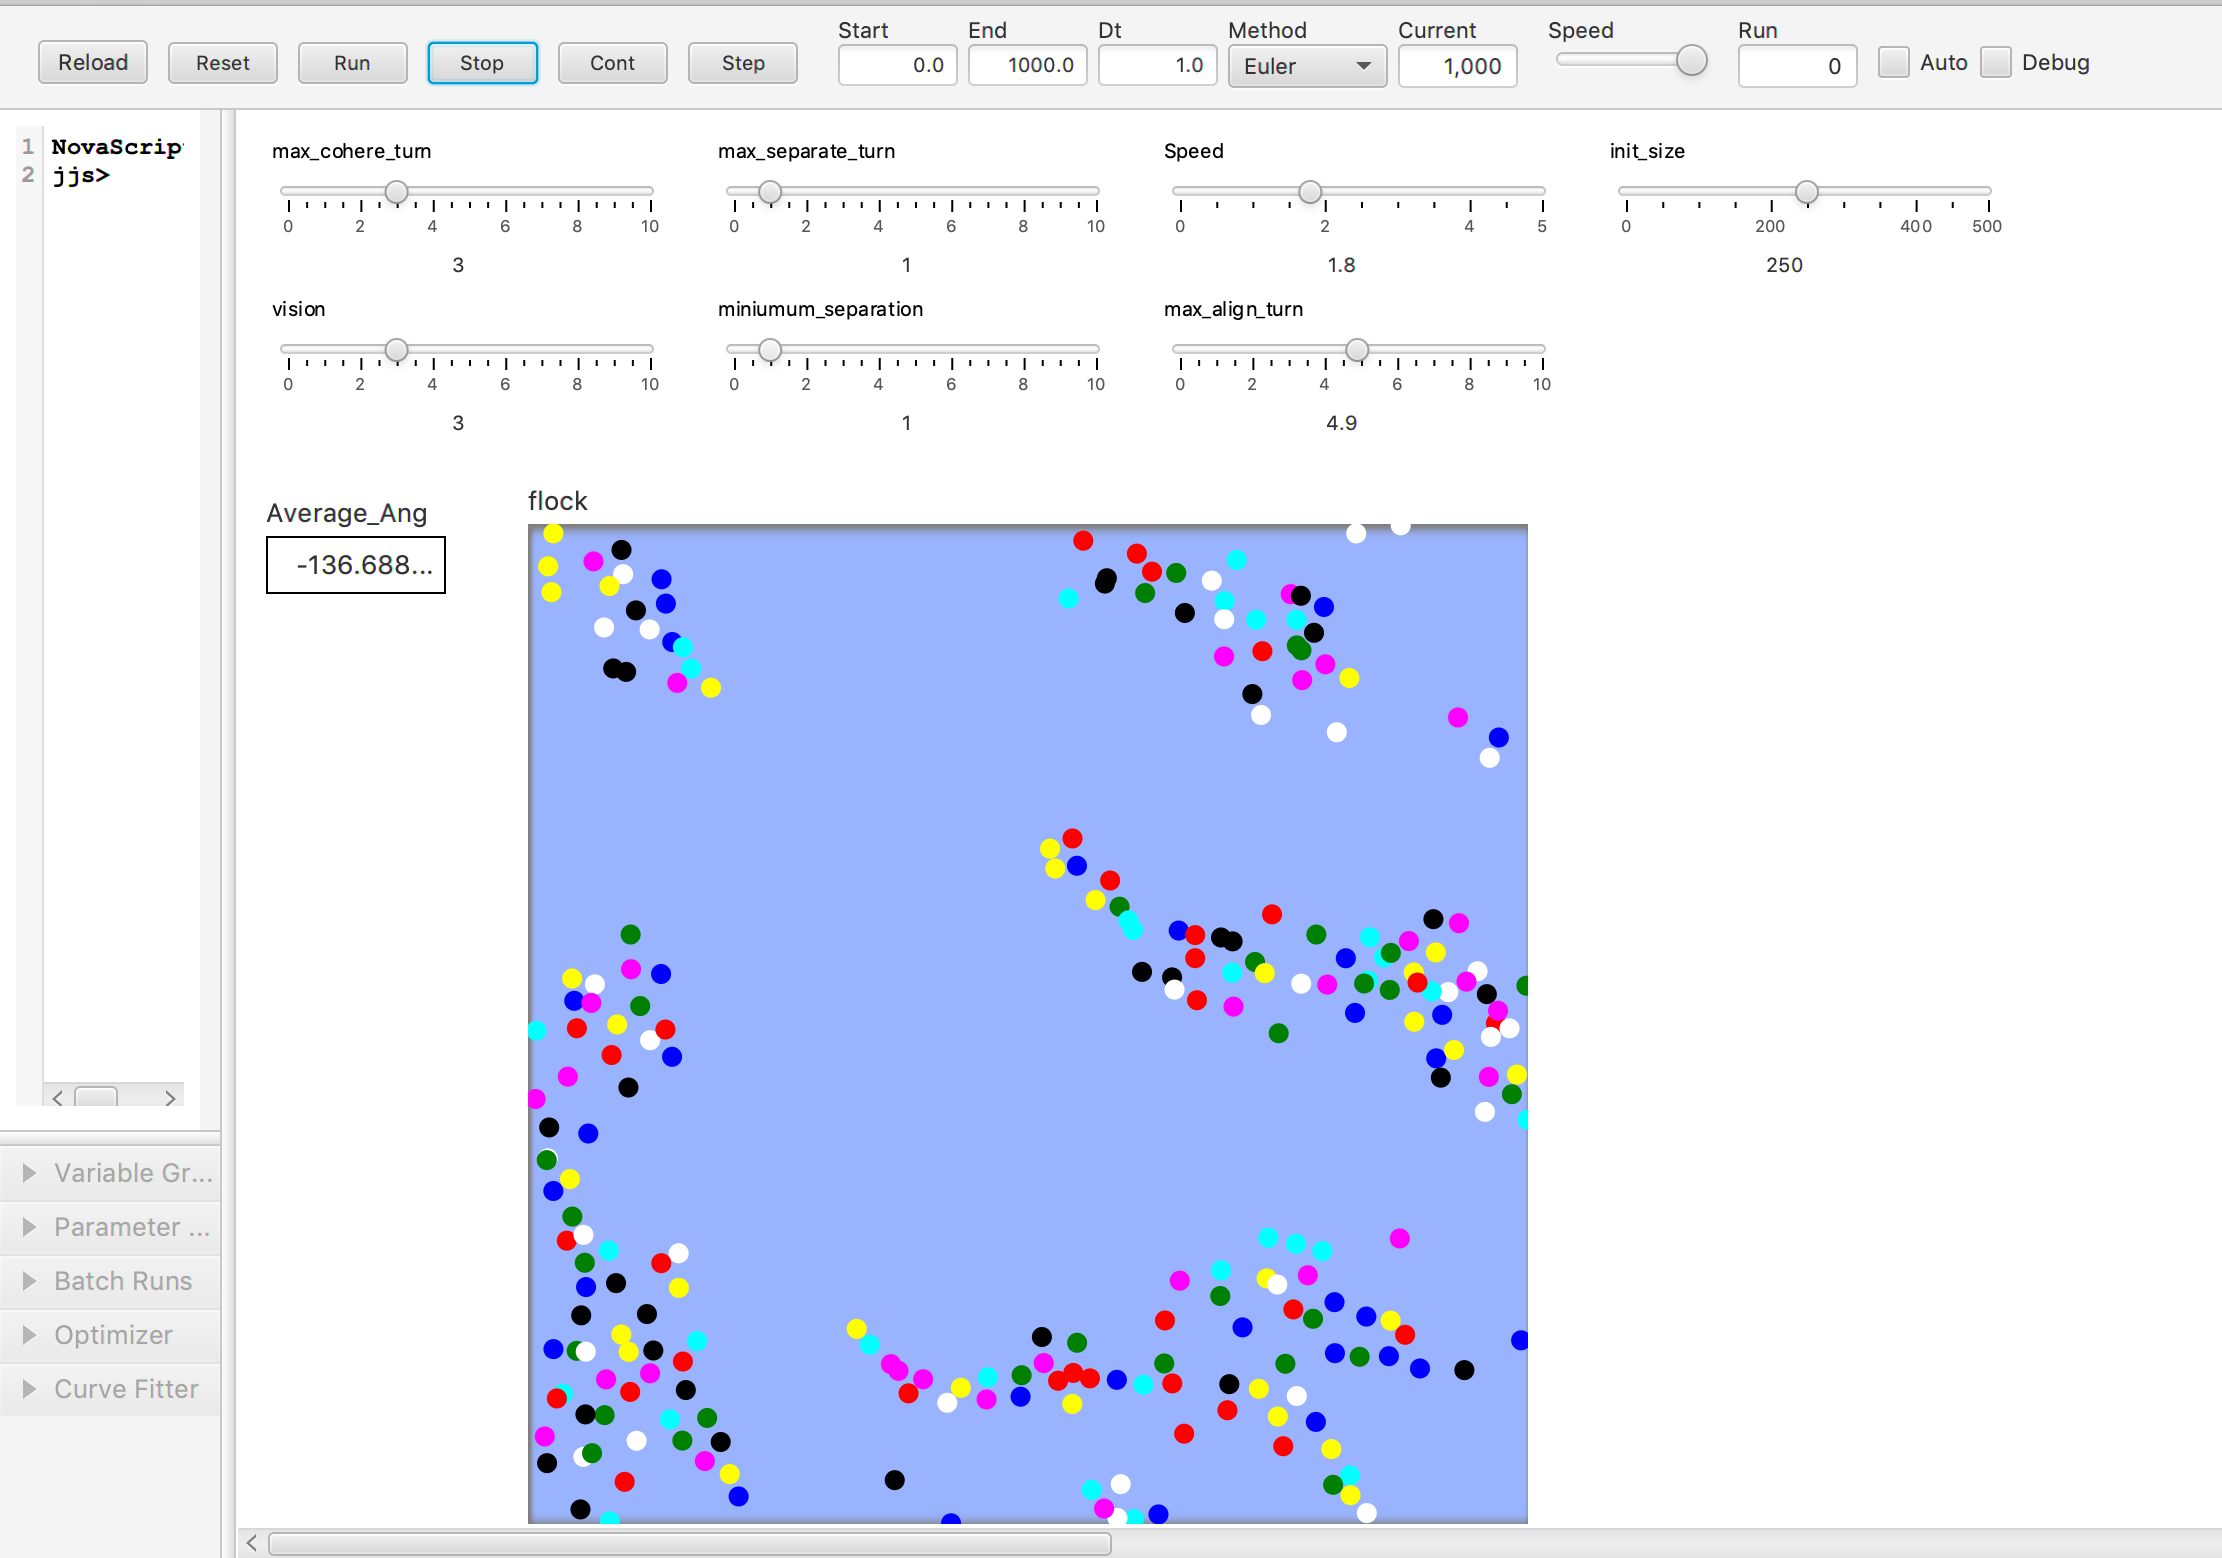Click the model Speed slider handle
The height and width of the screenshot is (1558, 2222).
1310,192
